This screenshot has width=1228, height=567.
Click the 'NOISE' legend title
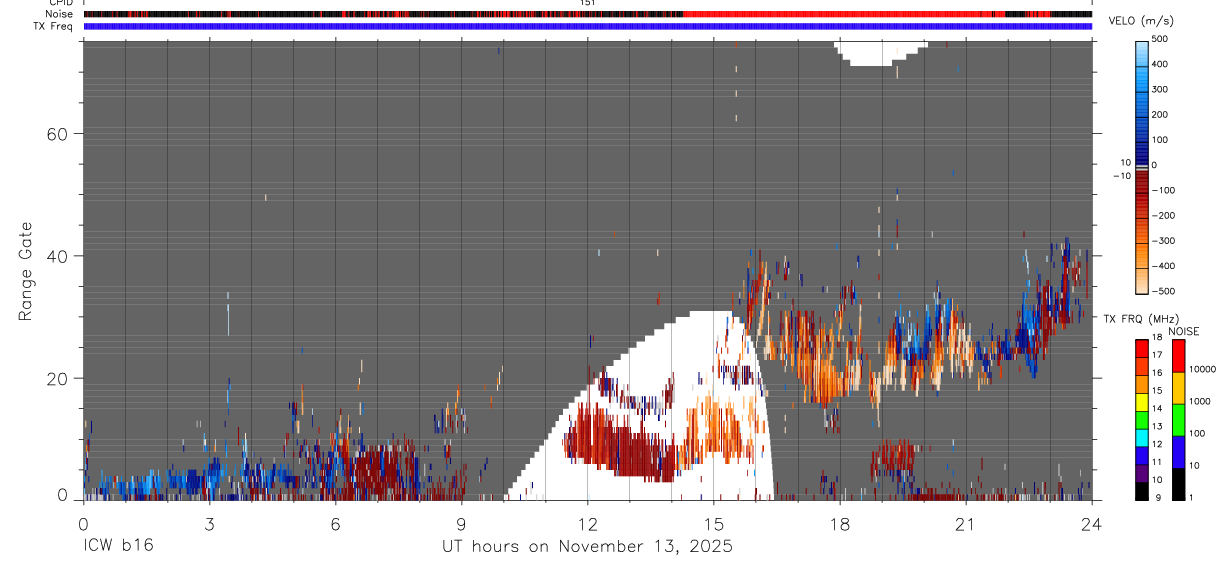1183,331
